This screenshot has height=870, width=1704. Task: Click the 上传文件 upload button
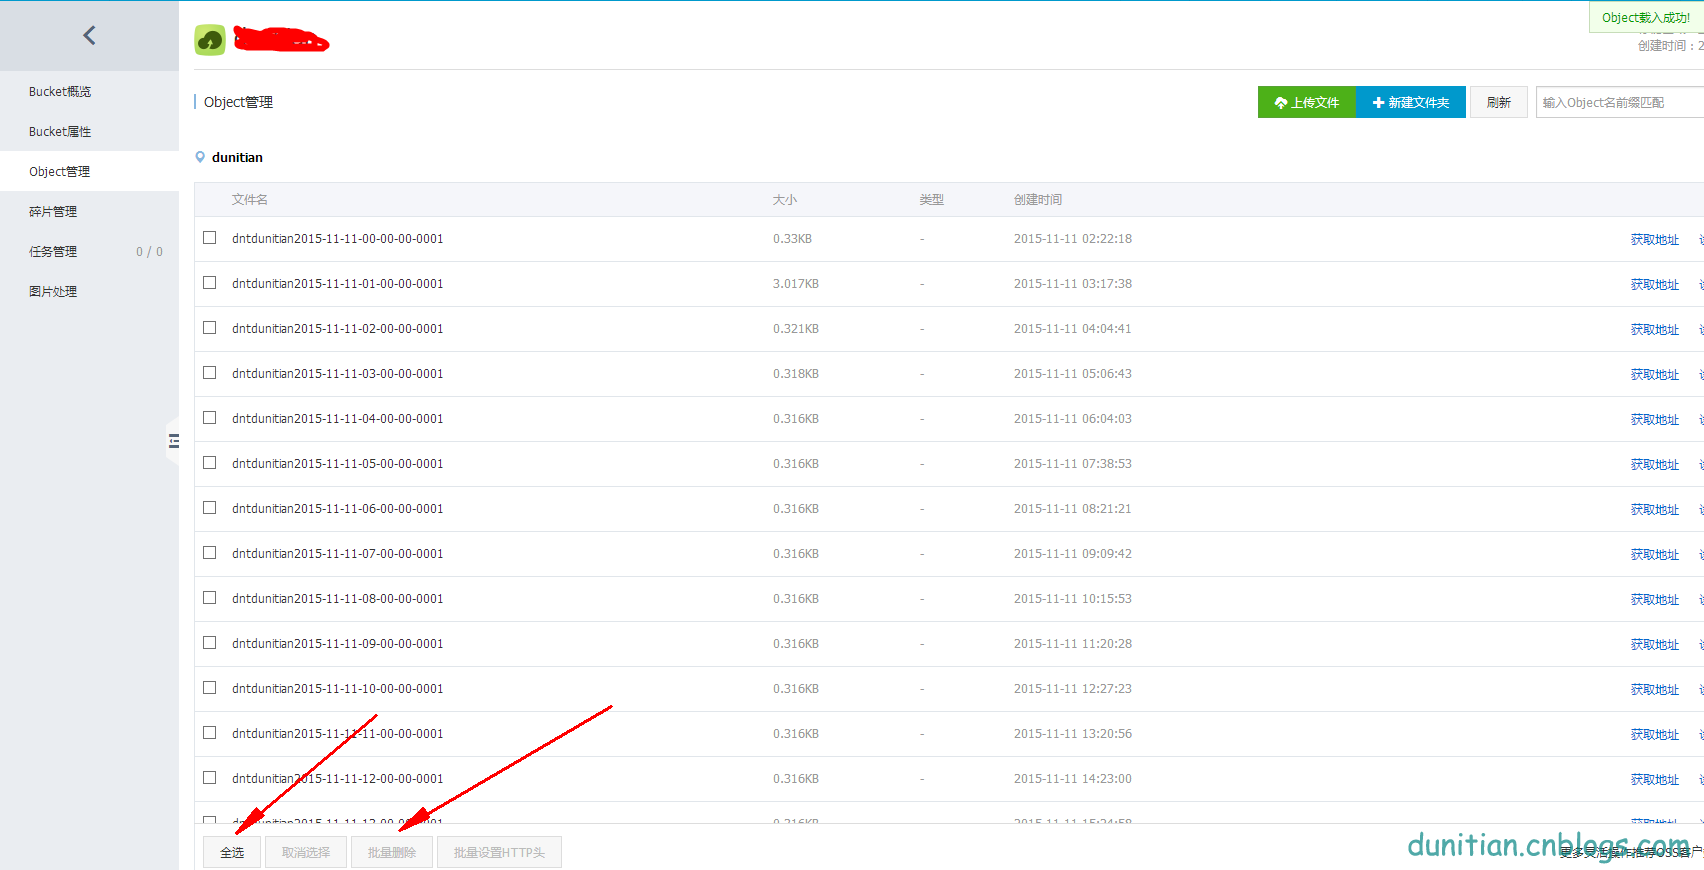tap(1306, 102)
